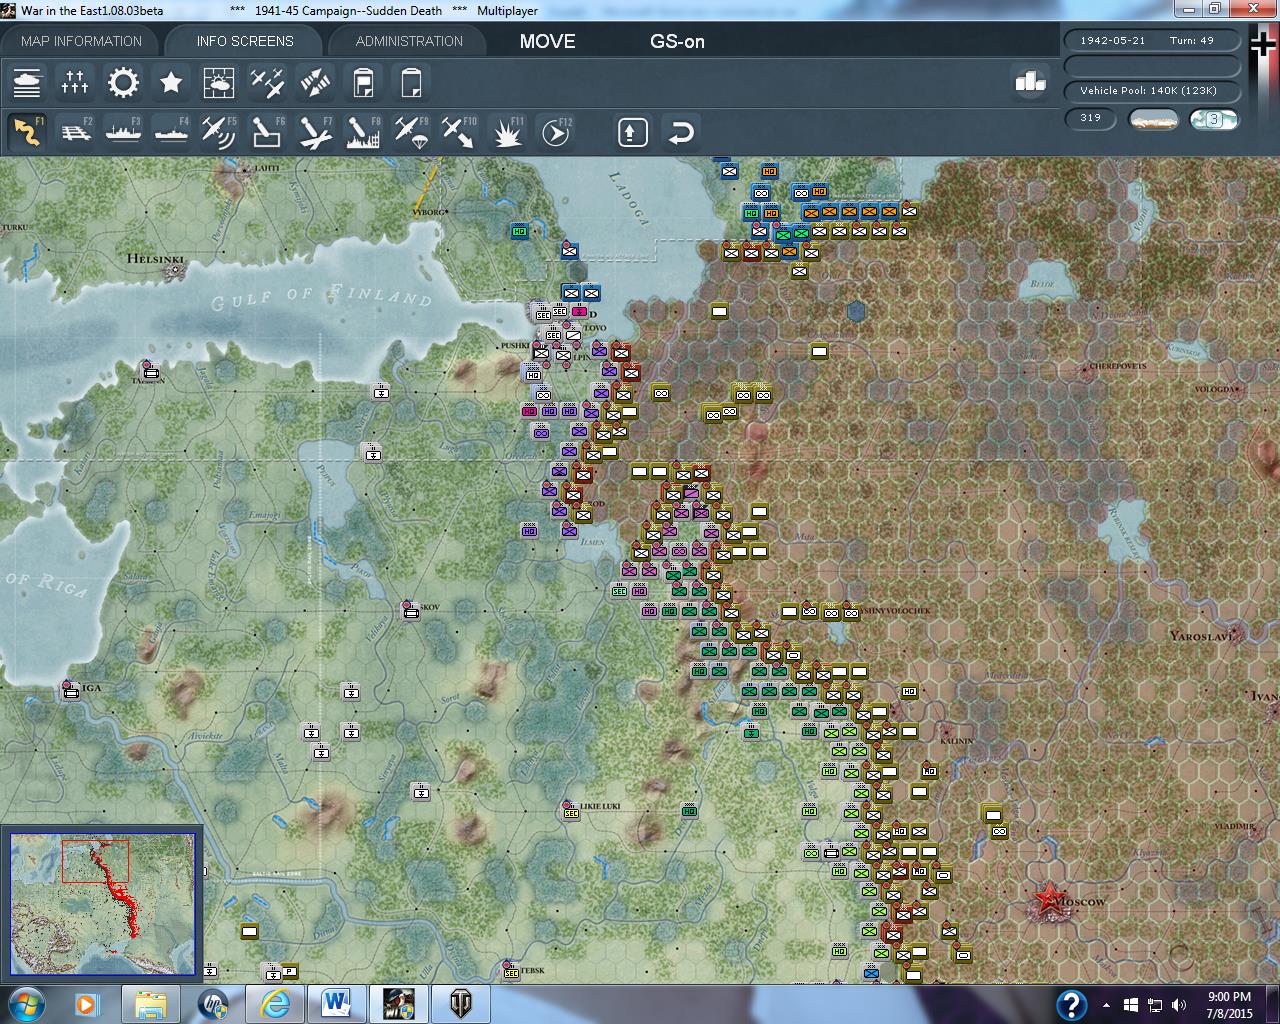Open Internet Explorer from taskbar

275,1004
